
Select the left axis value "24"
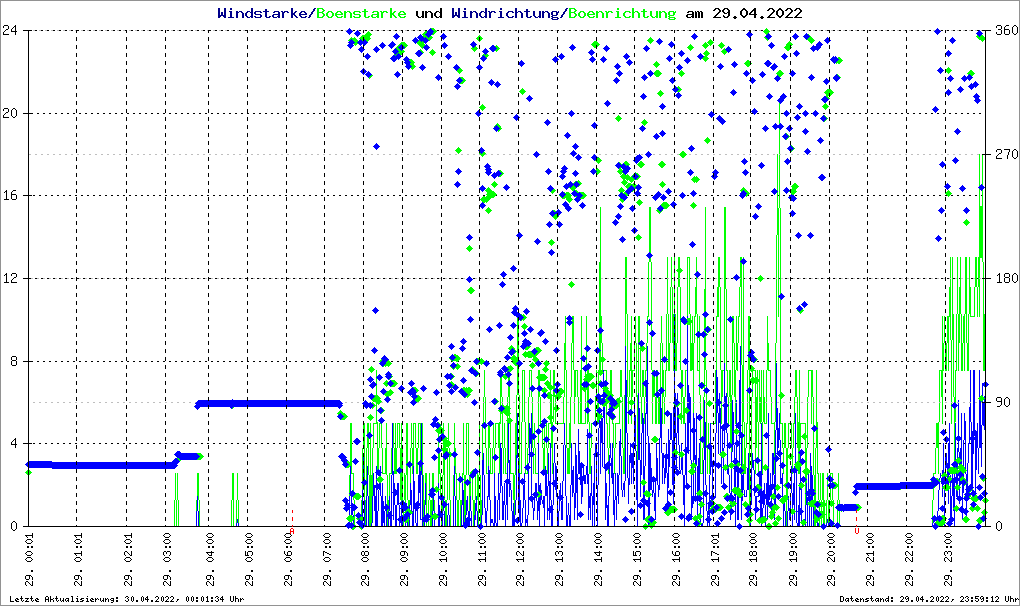pyautogui.click(x=10, y=30)
